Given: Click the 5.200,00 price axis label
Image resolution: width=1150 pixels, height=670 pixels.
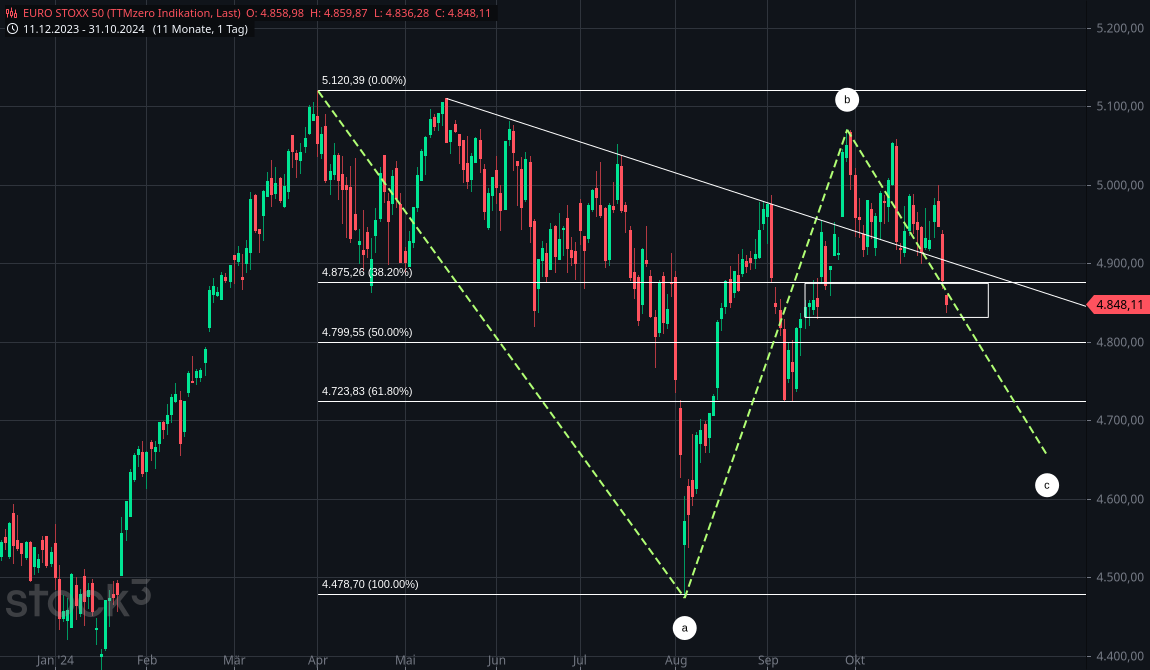Looking at the screenshot, I should coord(1120,28).
